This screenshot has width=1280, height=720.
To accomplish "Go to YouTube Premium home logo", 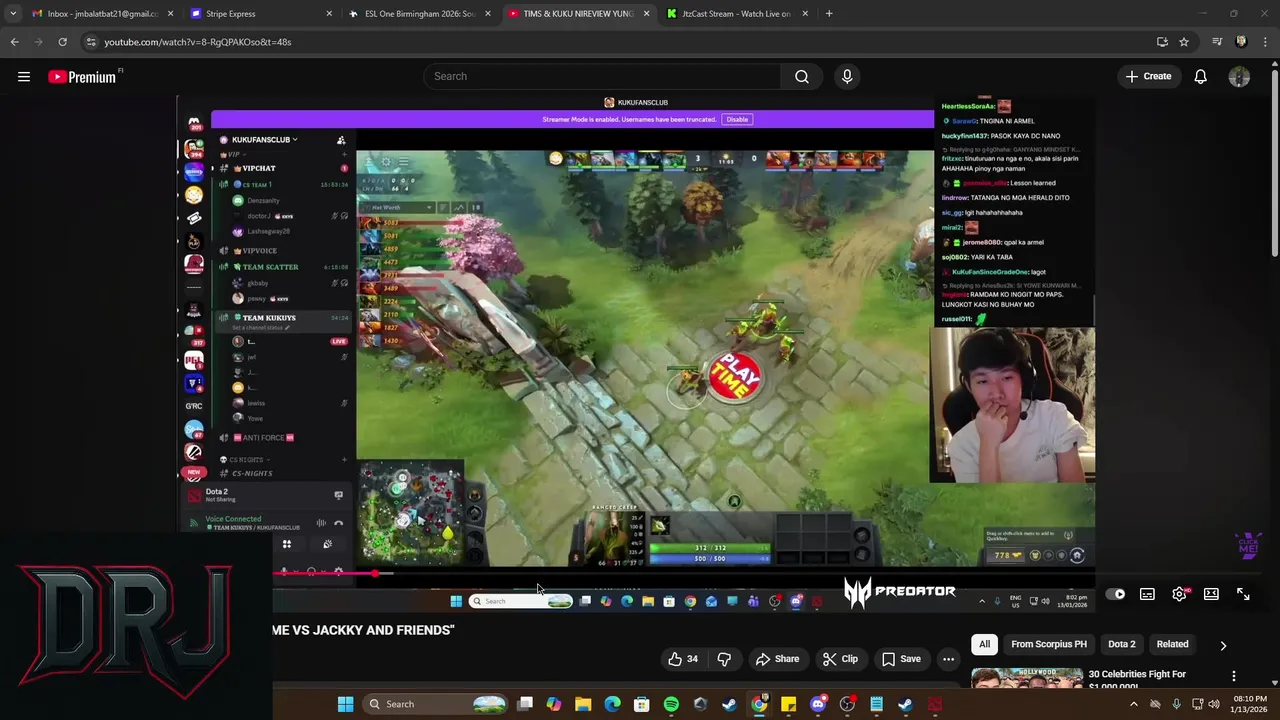I will [84, 77].
